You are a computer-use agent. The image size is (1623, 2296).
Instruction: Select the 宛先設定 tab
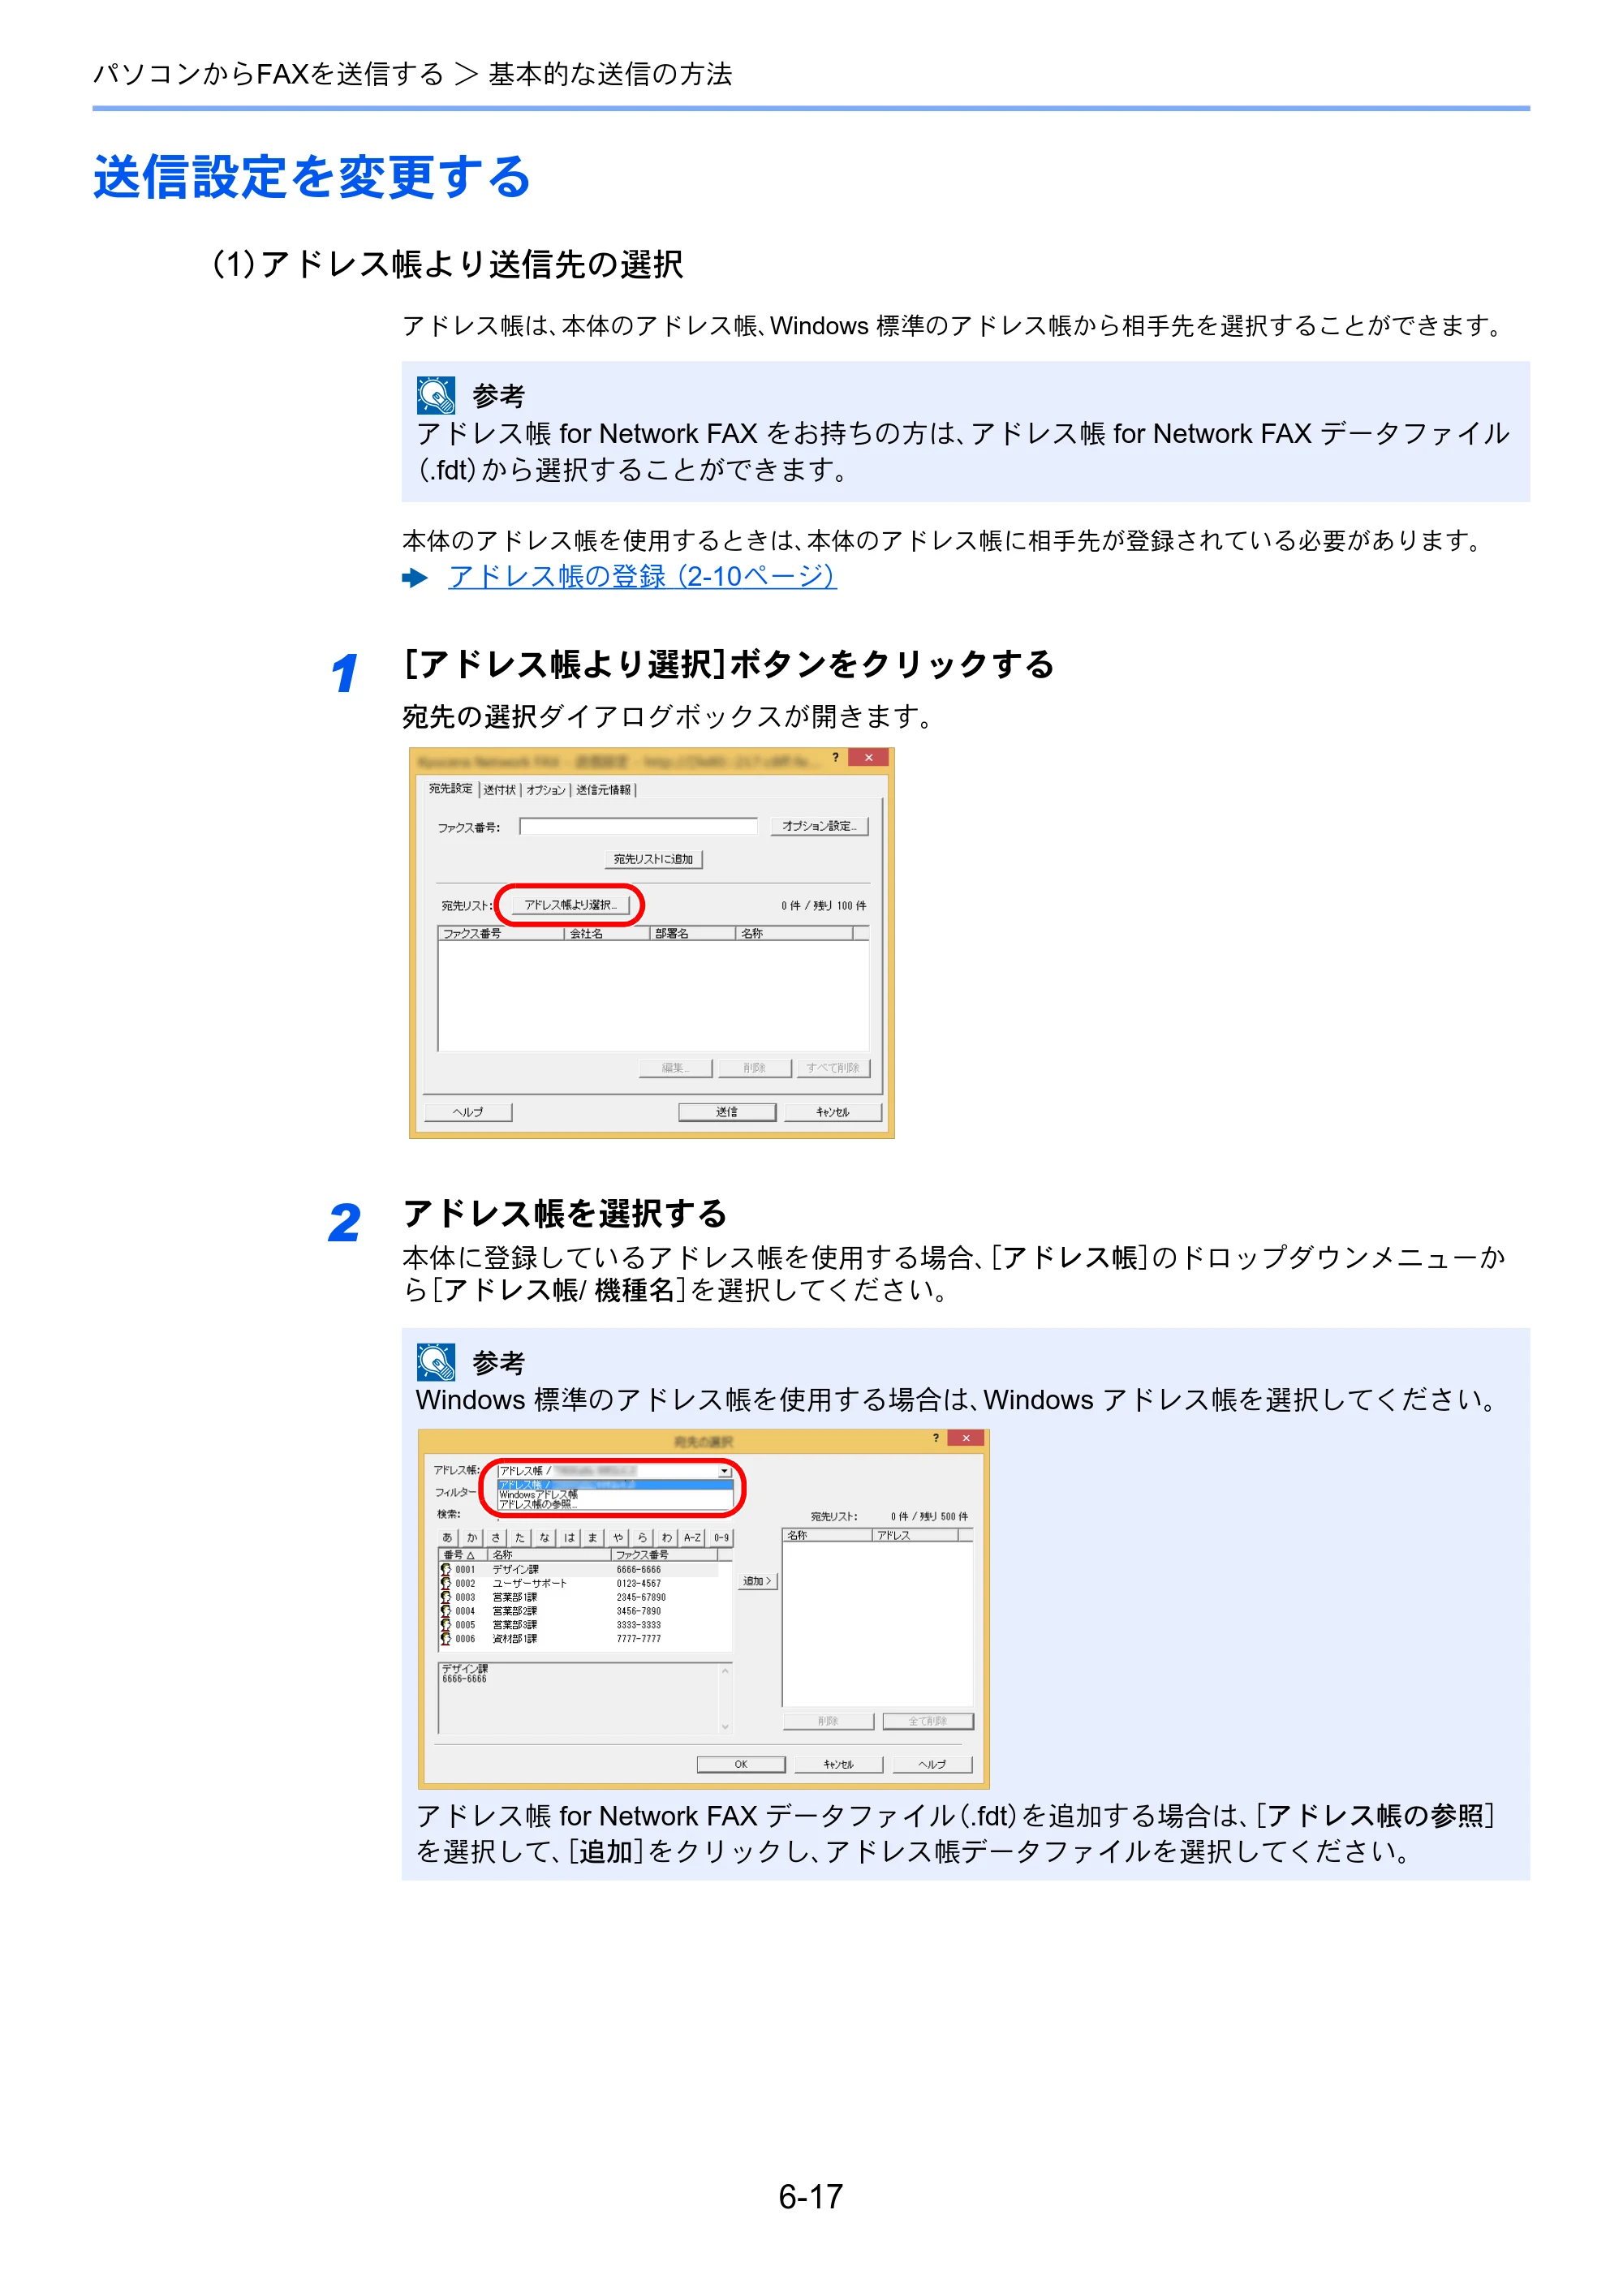click(x=451, y=789)
